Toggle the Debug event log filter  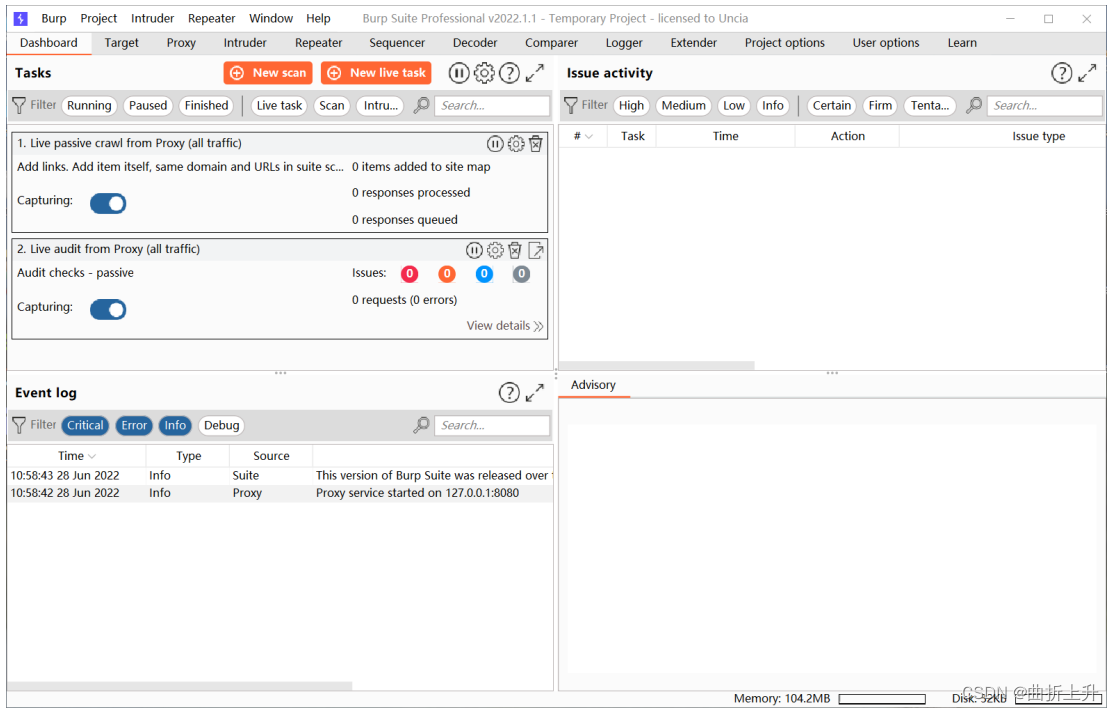point(221,425)
